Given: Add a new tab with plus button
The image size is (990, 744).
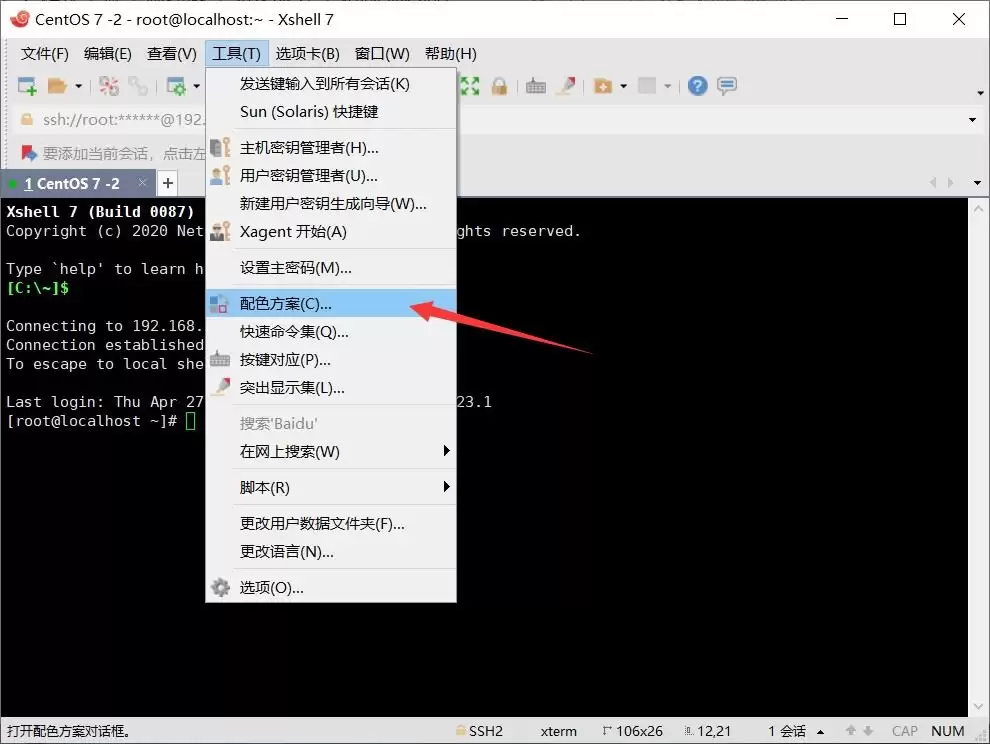Looking at the screenshot, I should point(168,184).
